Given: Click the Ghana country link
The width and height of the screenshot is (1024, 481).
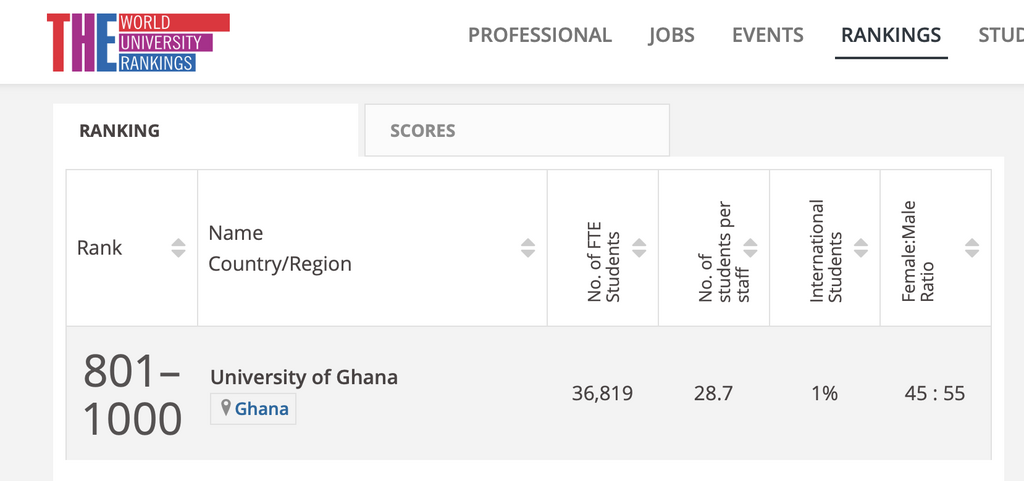Looking at the screenshot, I should click(261, 409).
